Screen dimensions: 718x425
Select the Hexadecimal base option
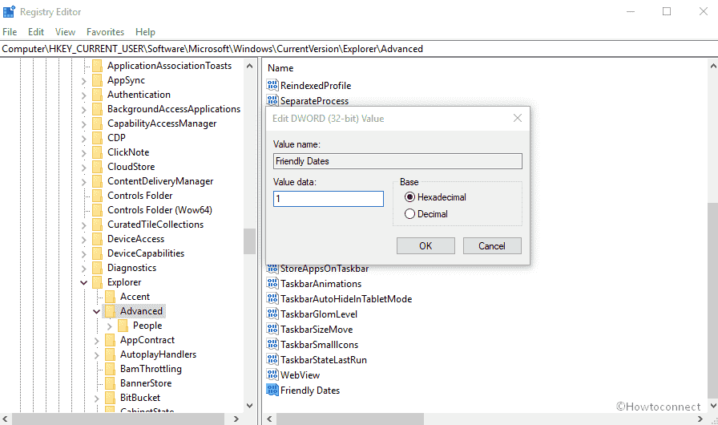click(x=410, y=197)
